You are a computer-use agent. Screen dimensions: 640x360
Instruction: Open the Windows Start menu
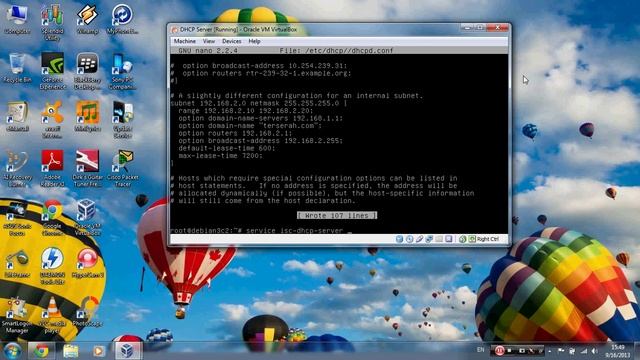12,351
